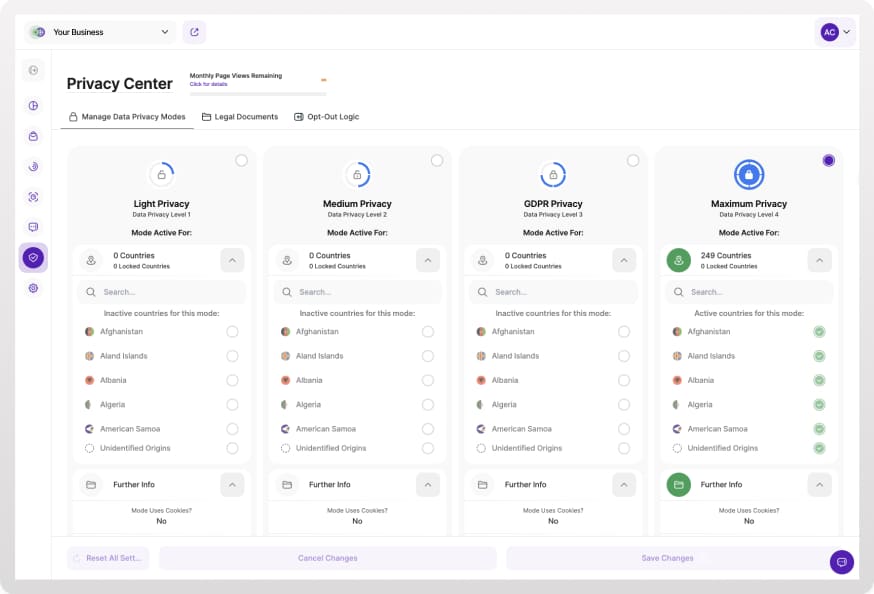
Task: Switch to the Opt-Out Logic tab
Action: coord(326,117)
